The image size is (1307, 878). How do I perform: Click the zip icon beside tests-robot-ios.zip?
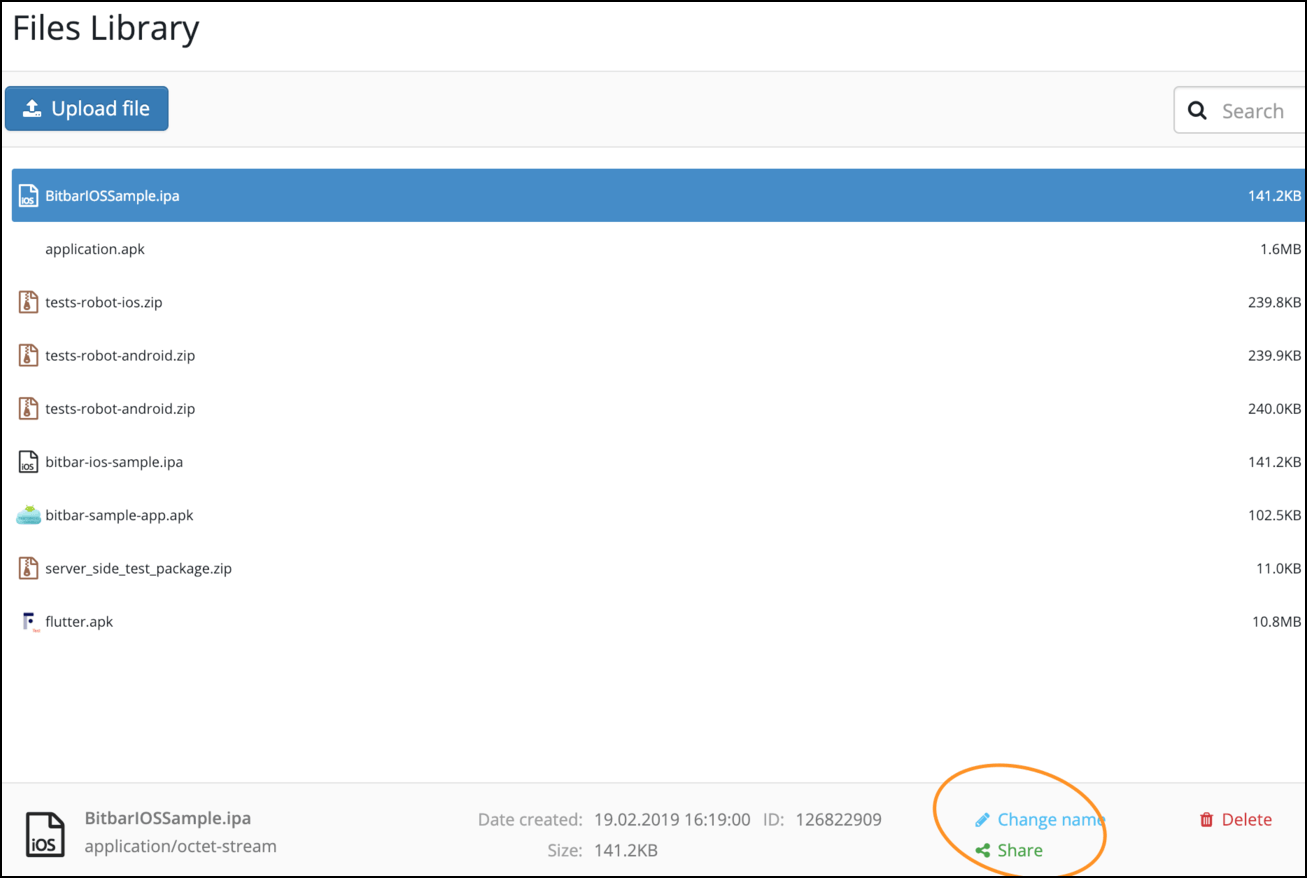(28, 302)
